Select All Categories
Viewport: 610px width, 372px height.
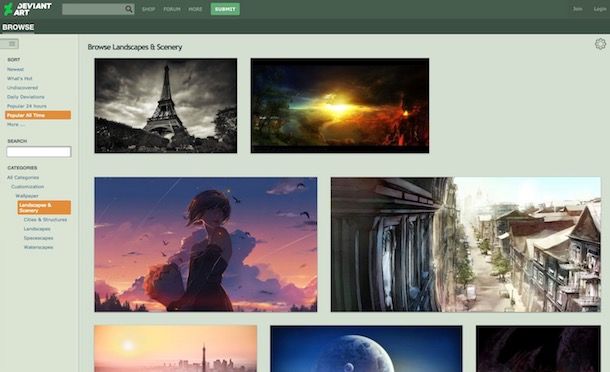click(23, 177)
